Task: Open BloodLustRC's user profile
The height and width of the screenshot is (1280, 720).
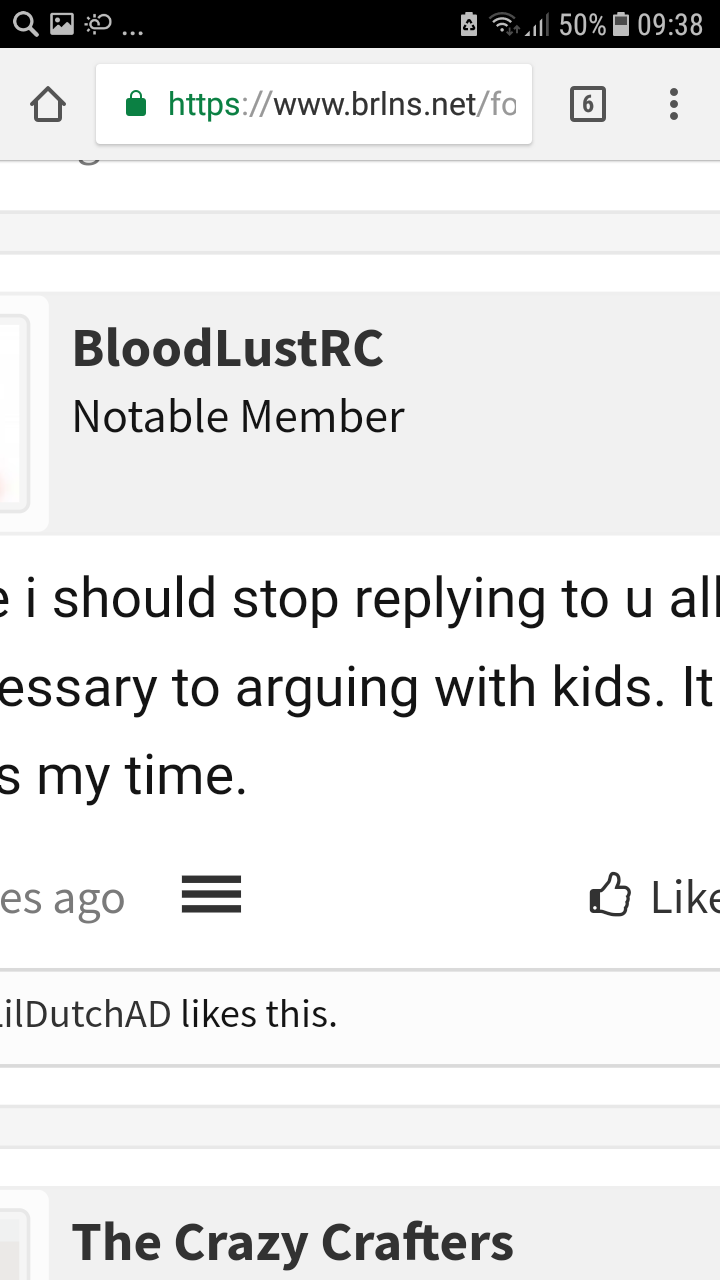Action: 228,349
